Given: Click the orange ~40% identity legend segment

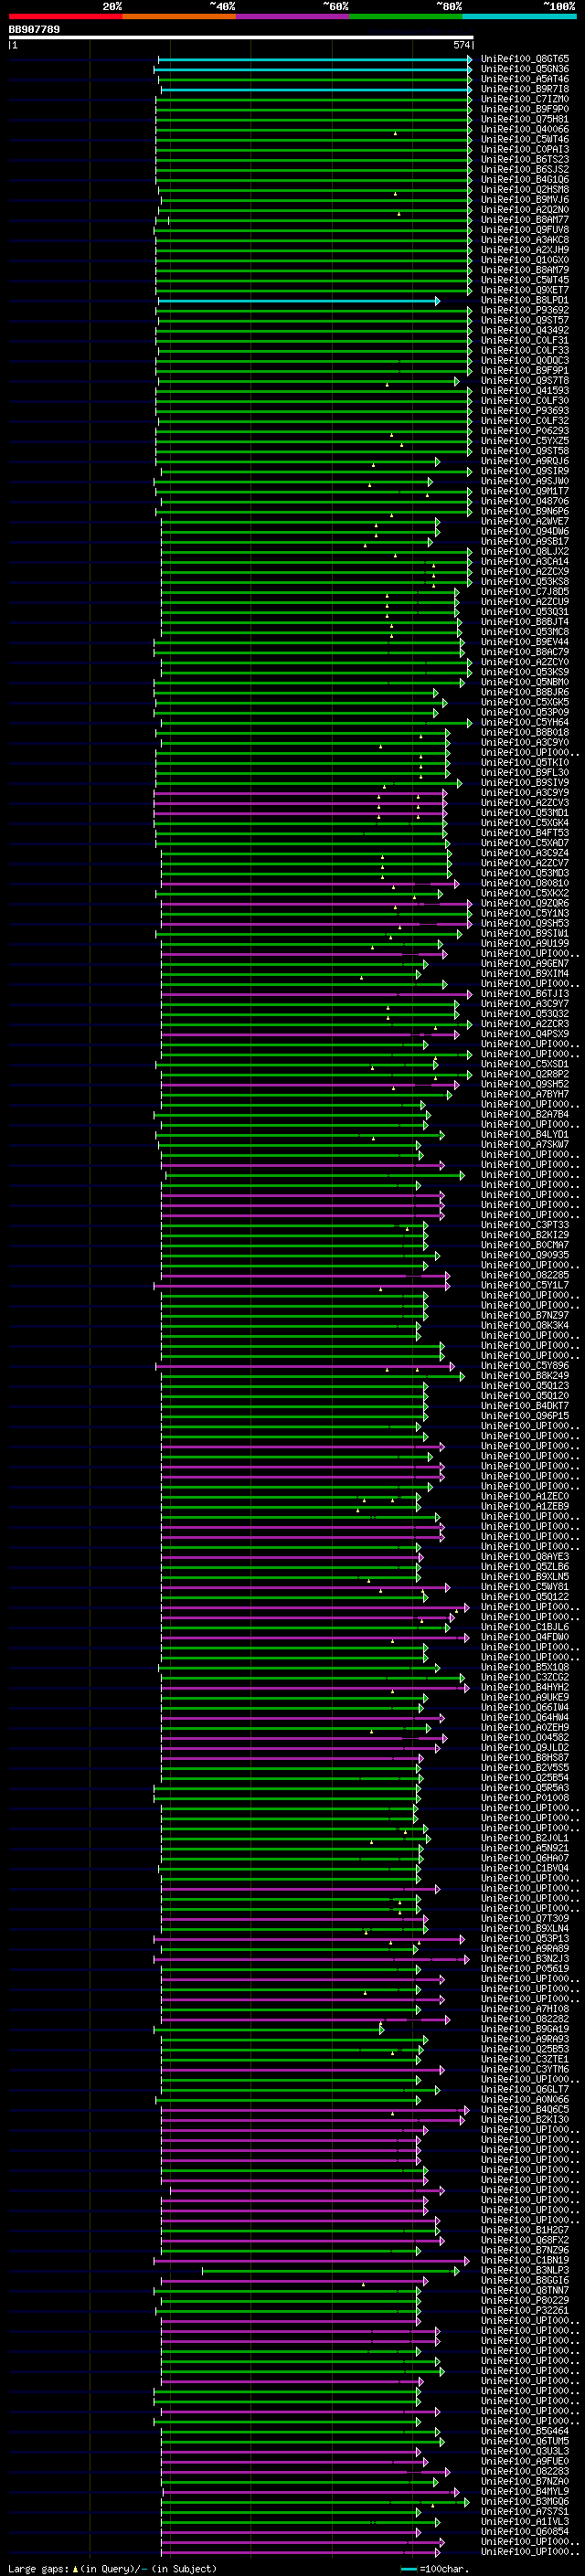Looking at the screenshot, I should pyautogui.click(x=179, y=17).
